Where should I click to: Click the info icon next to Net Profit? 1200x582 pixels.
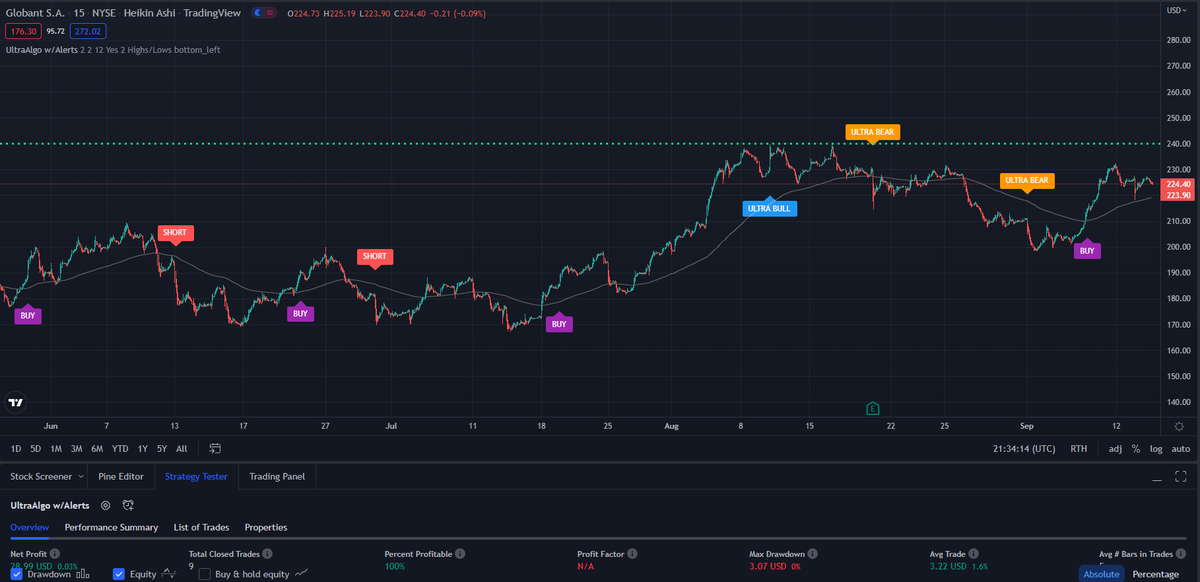pyautogui.click(x=54, y=553)
